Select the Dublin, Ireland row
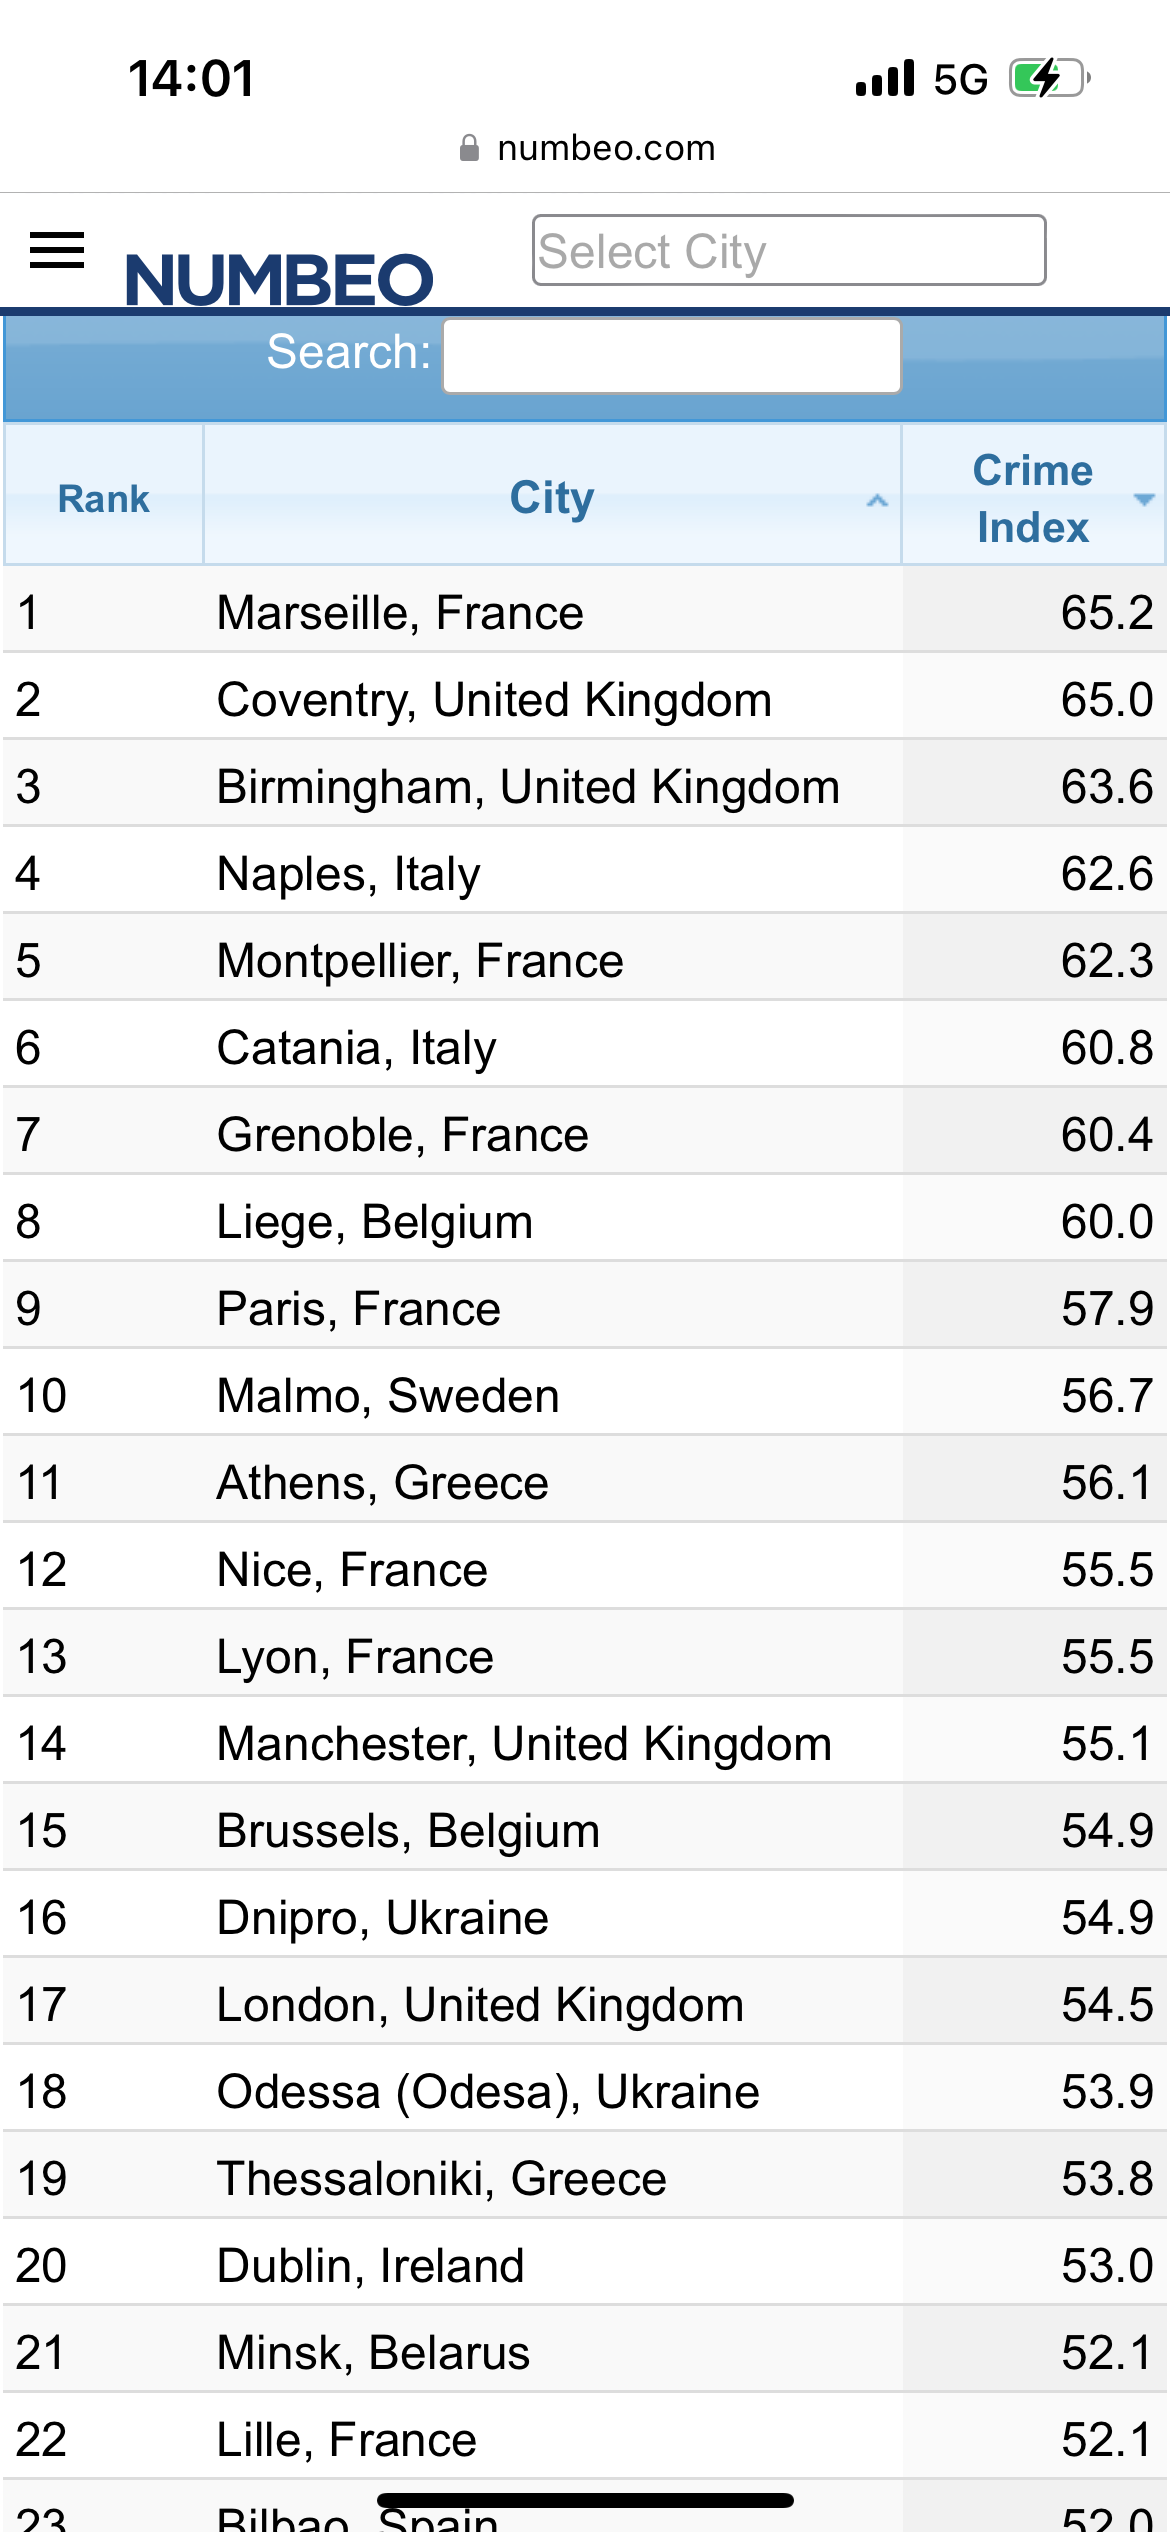1170x2532 pixels. coord(585,2263)
